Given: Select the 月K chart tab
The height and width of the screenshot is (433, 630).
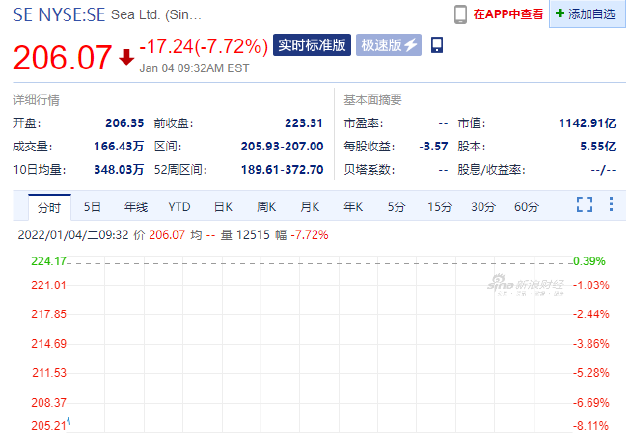Looking at the screenshot, I should click(x=310, y=207).
